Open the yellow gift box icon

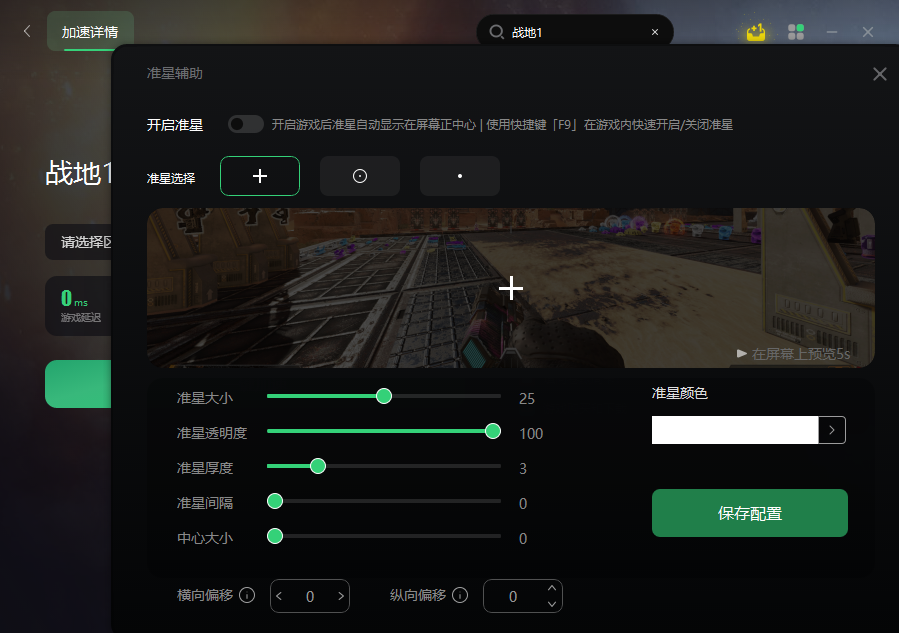point(756,32)
